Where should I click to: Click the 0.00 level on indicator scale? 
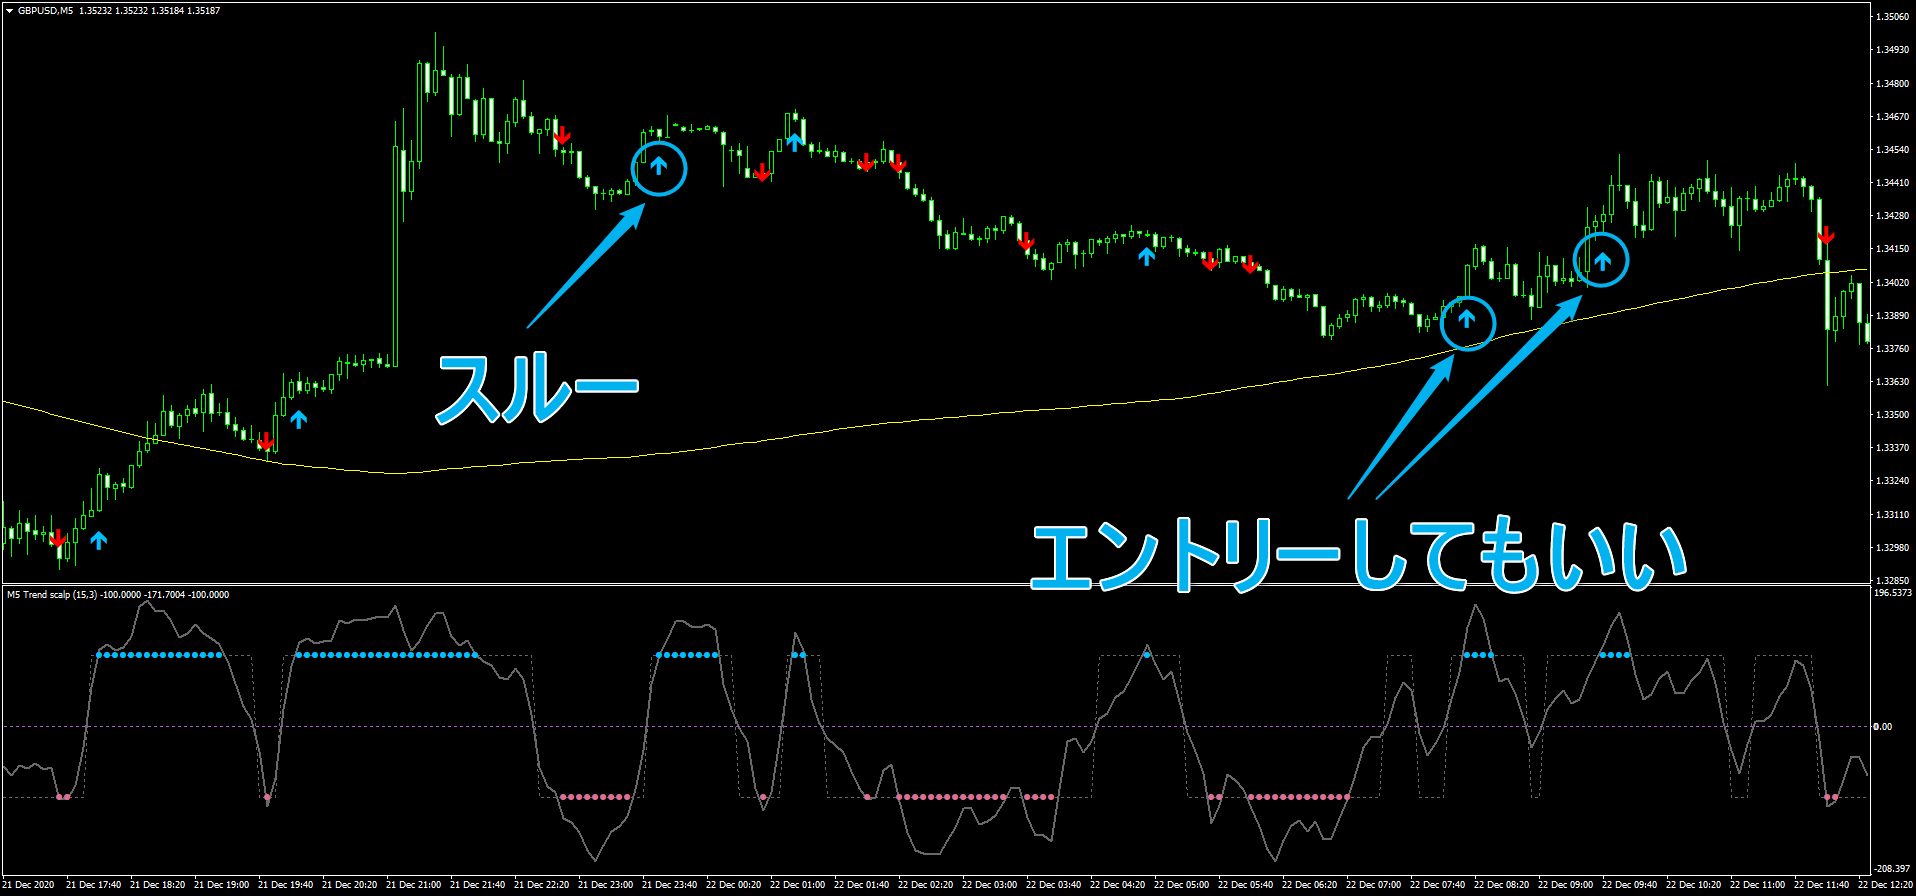[x=1882, y=727]
